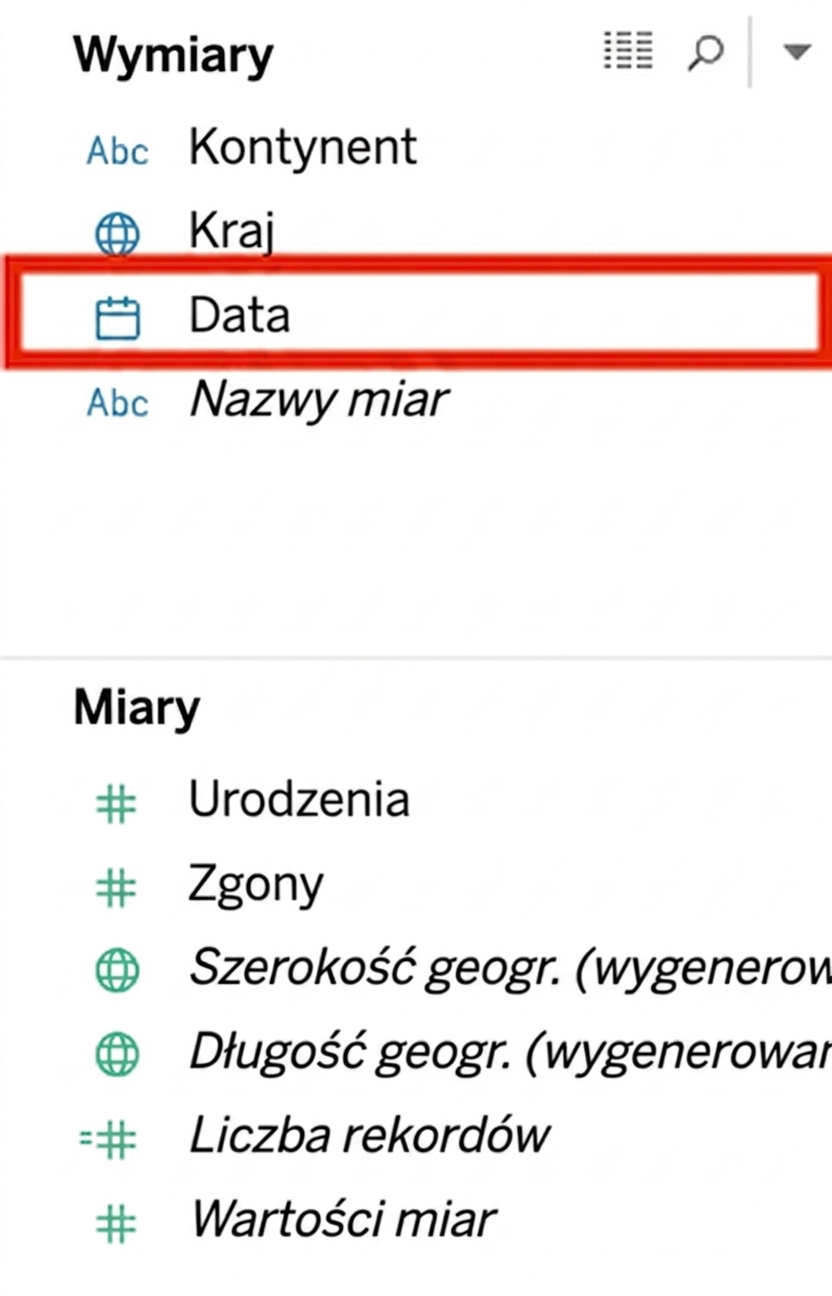Click the calculated-field icon beside Liczba rekordów
832x1296 pixels.
tap(109, 1139)
